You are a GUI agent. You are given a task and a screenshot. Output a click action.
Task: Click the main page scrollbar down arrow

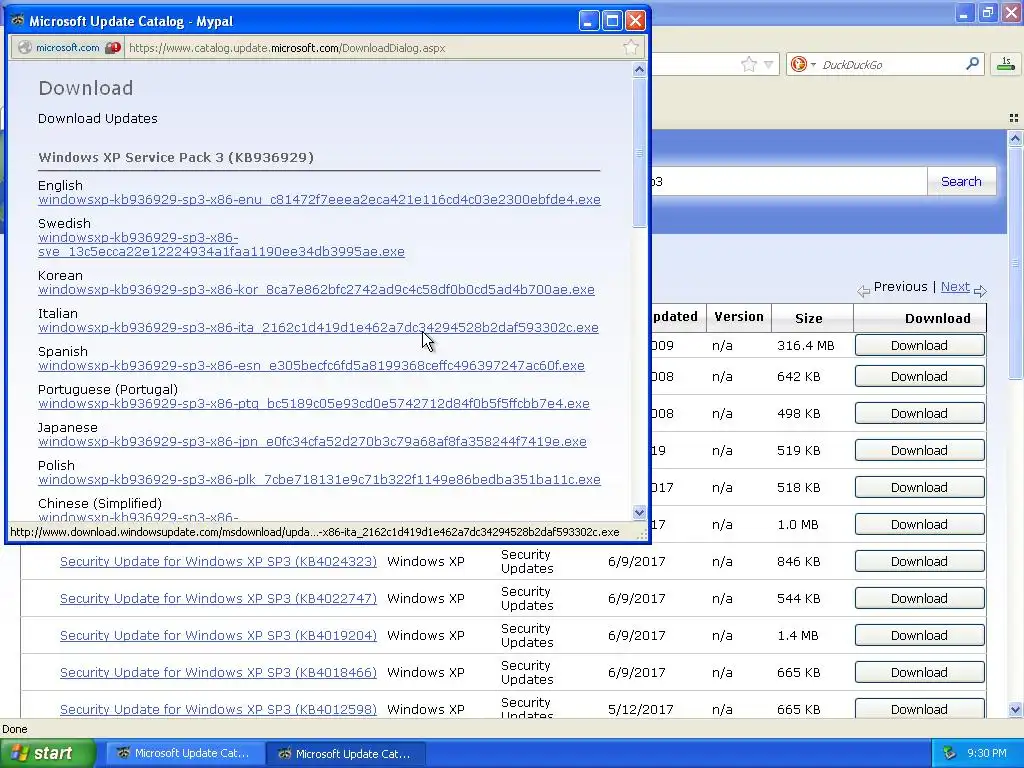click(x=1015, y=709)
